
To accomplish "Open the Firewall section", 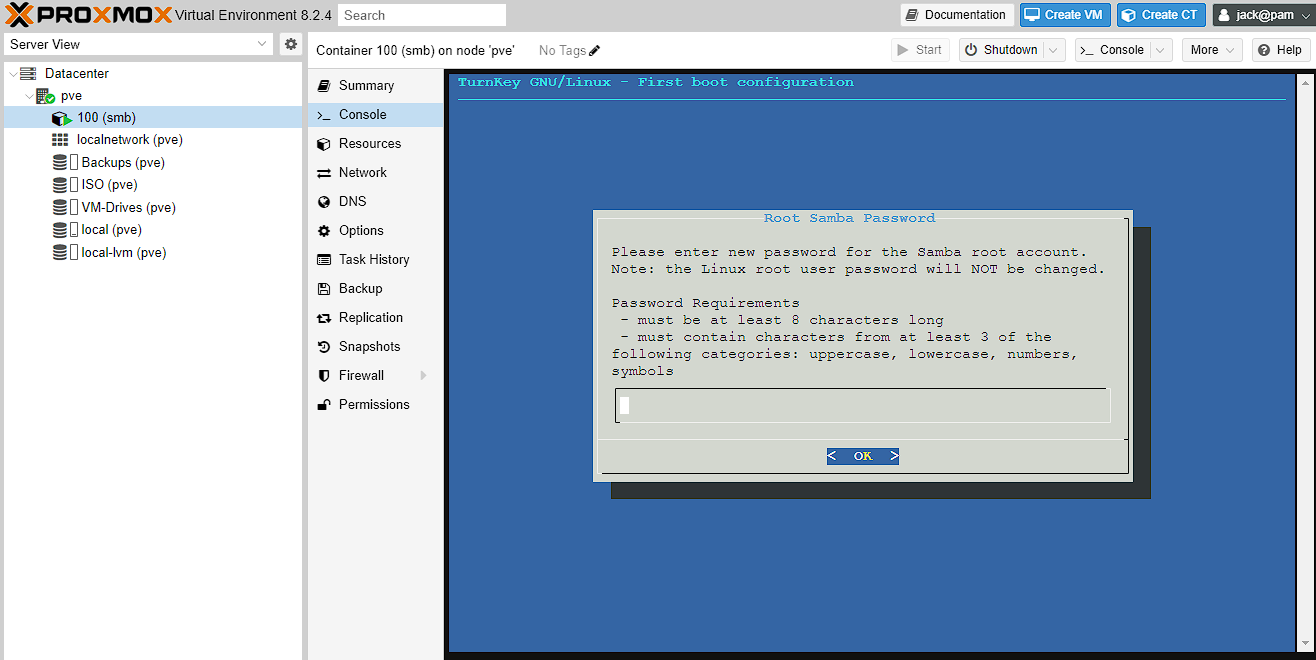I will coord(361,375).
